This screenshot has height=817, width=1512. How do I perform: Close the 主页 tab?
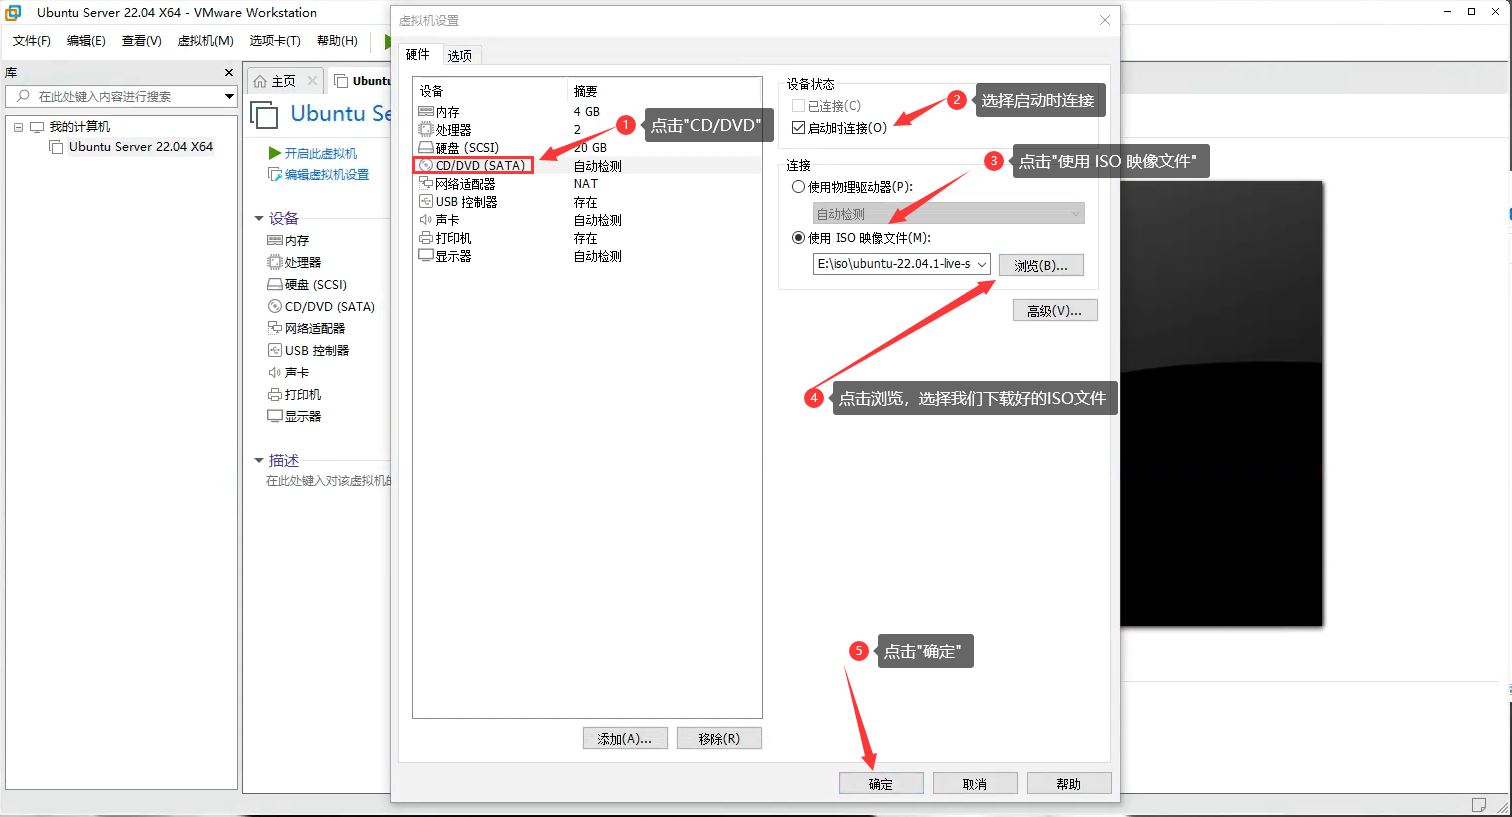tap(312, 81)
